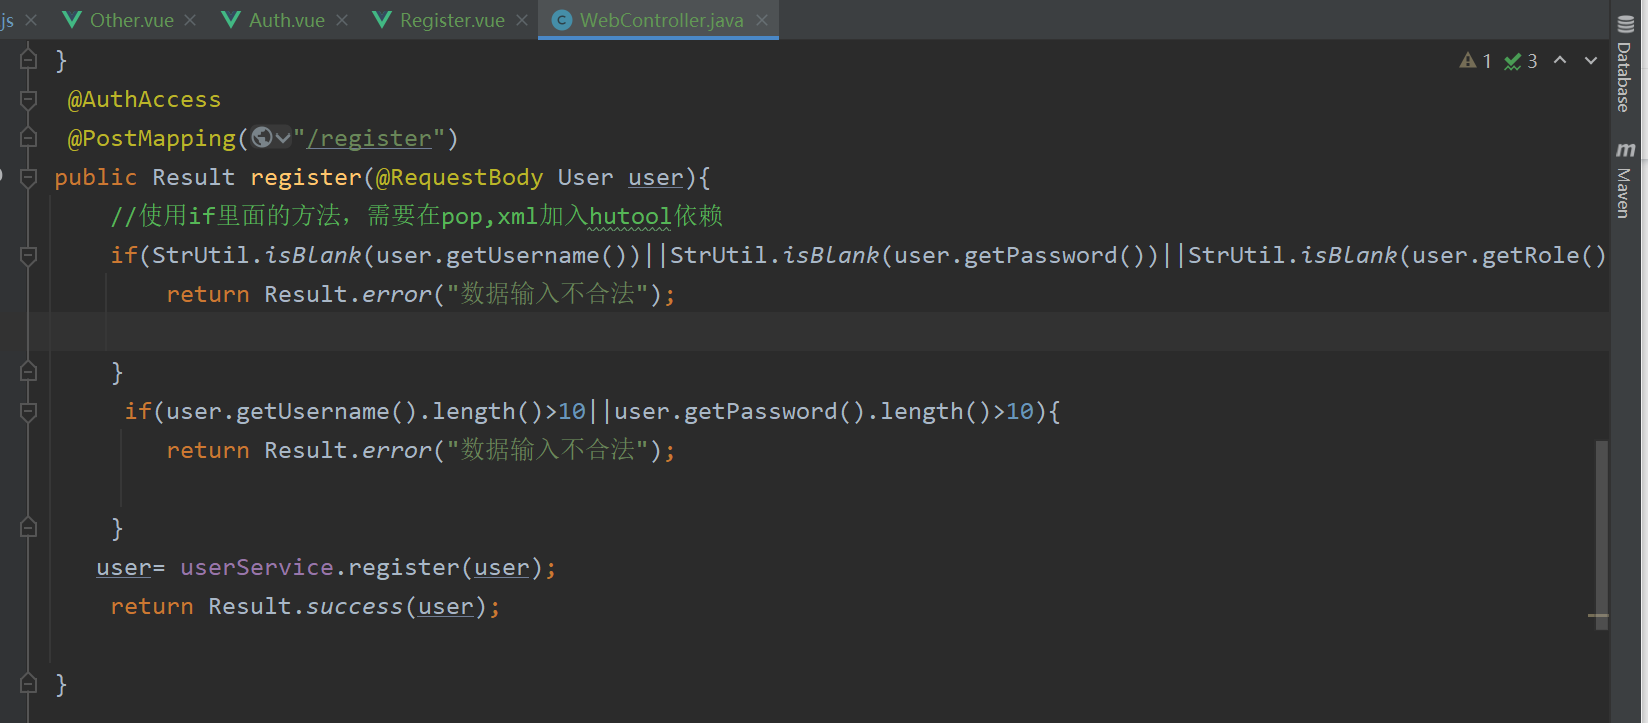The height and width of the screenshot is (723, 1648).
Task: Click the @PostMapping annotation
Action: tap(151, 138)
